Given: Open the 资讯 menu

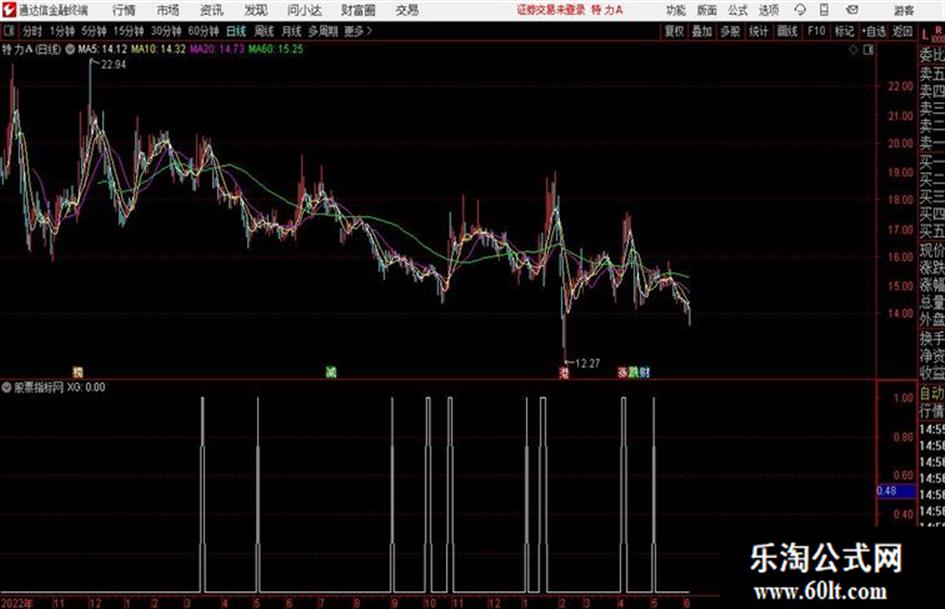Looking at the screenshot, I should [x=212, y=10].
